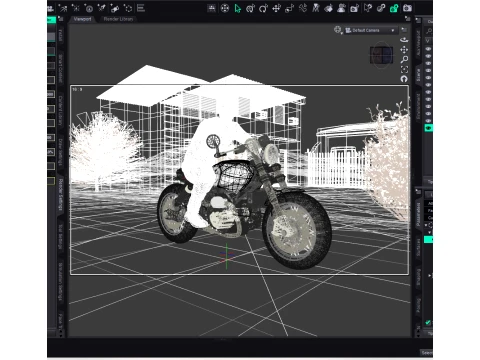Screen dimensions: 480x360
Task: Toggle the sixth eye visibility icon in Scene
Action: pyautogui.click(x=428, y=85)
